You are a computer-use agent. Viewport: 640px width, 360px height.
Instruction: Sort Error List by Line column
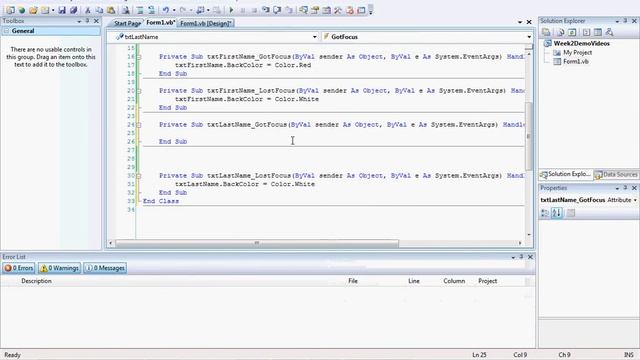(x=414, y=281)
